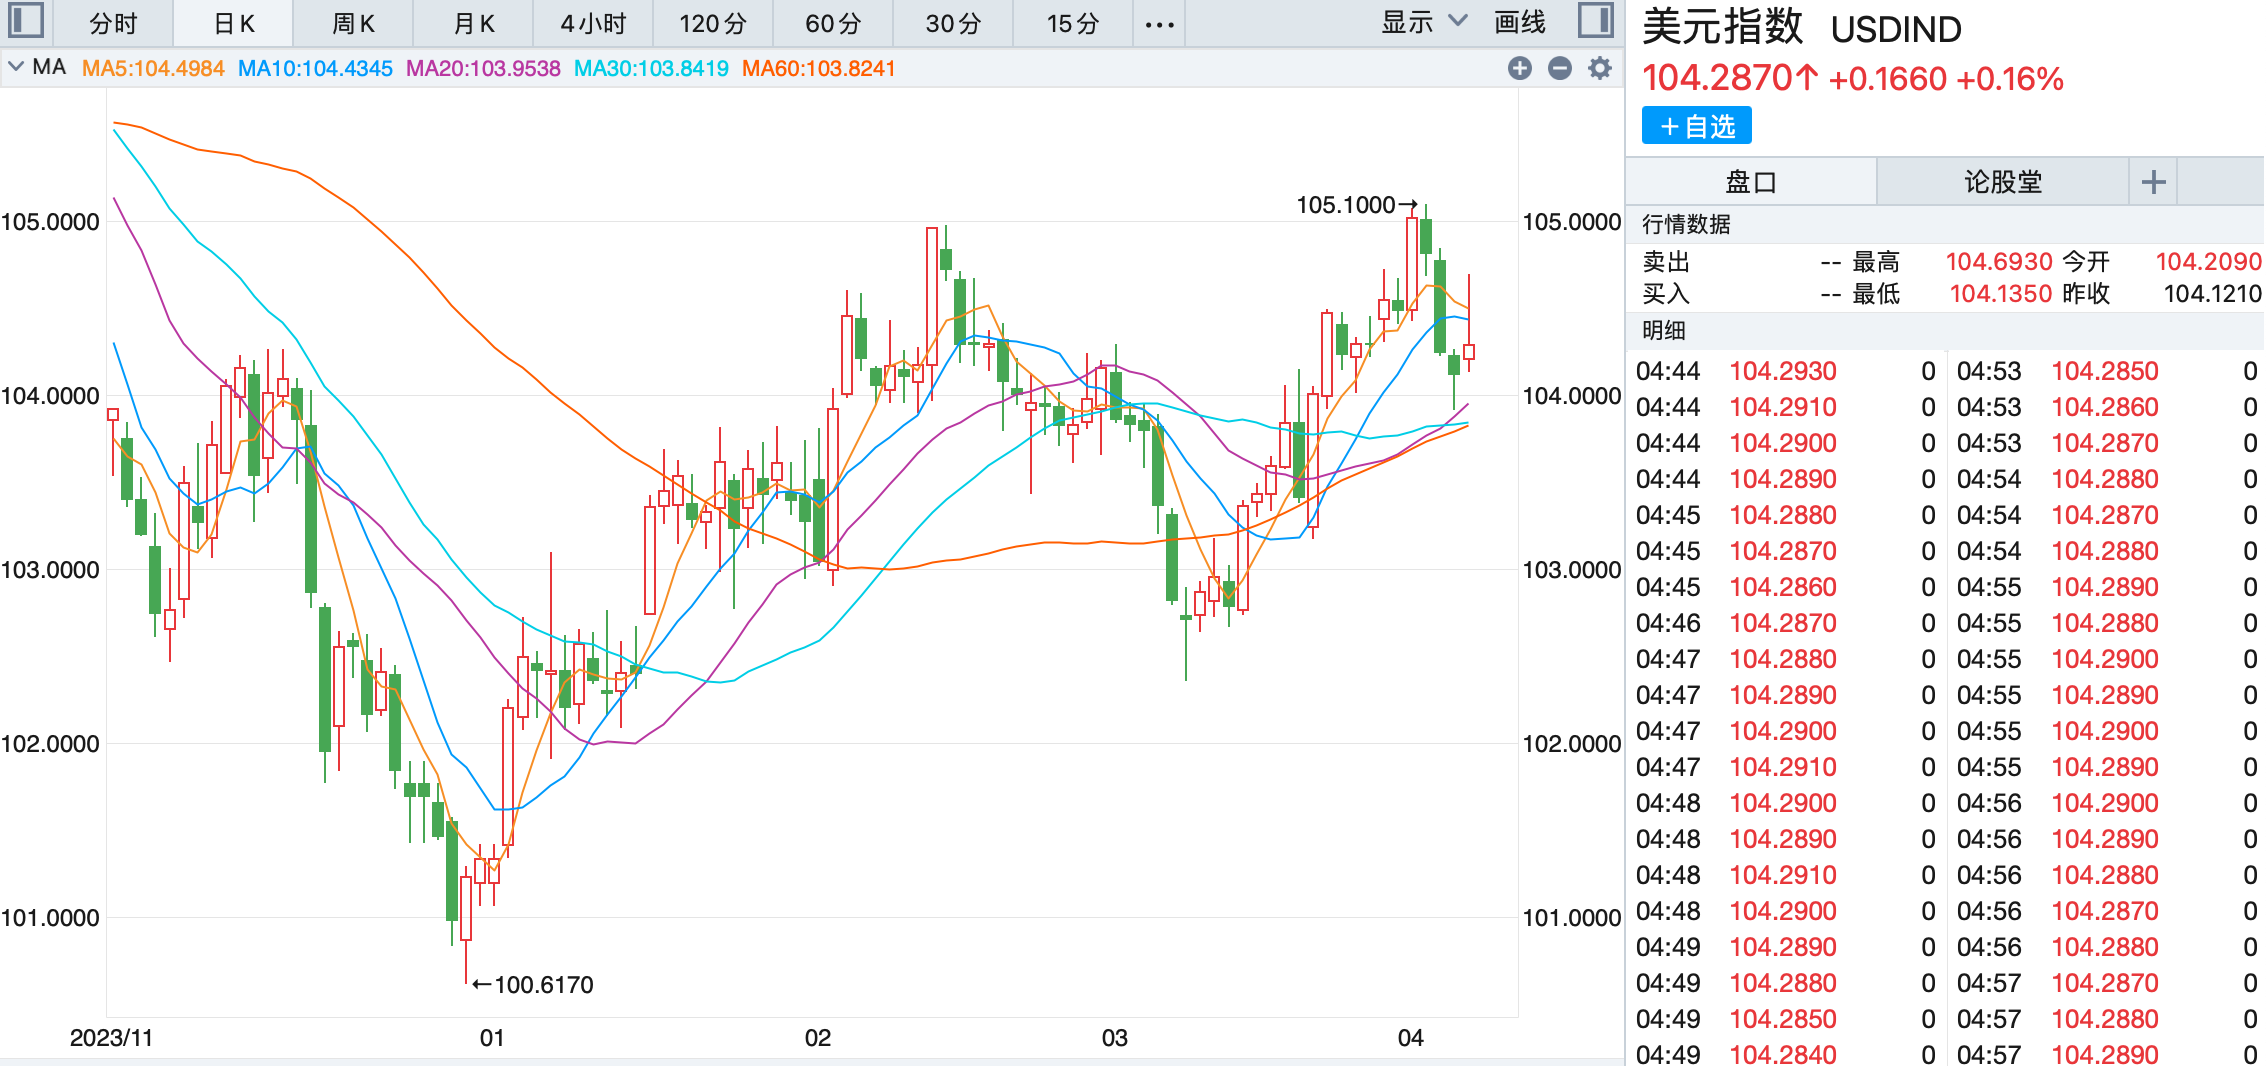Viewport: 2266px width, 1066px height.
Task: Click the zoom out minus icon
Action: (1560, 68)
